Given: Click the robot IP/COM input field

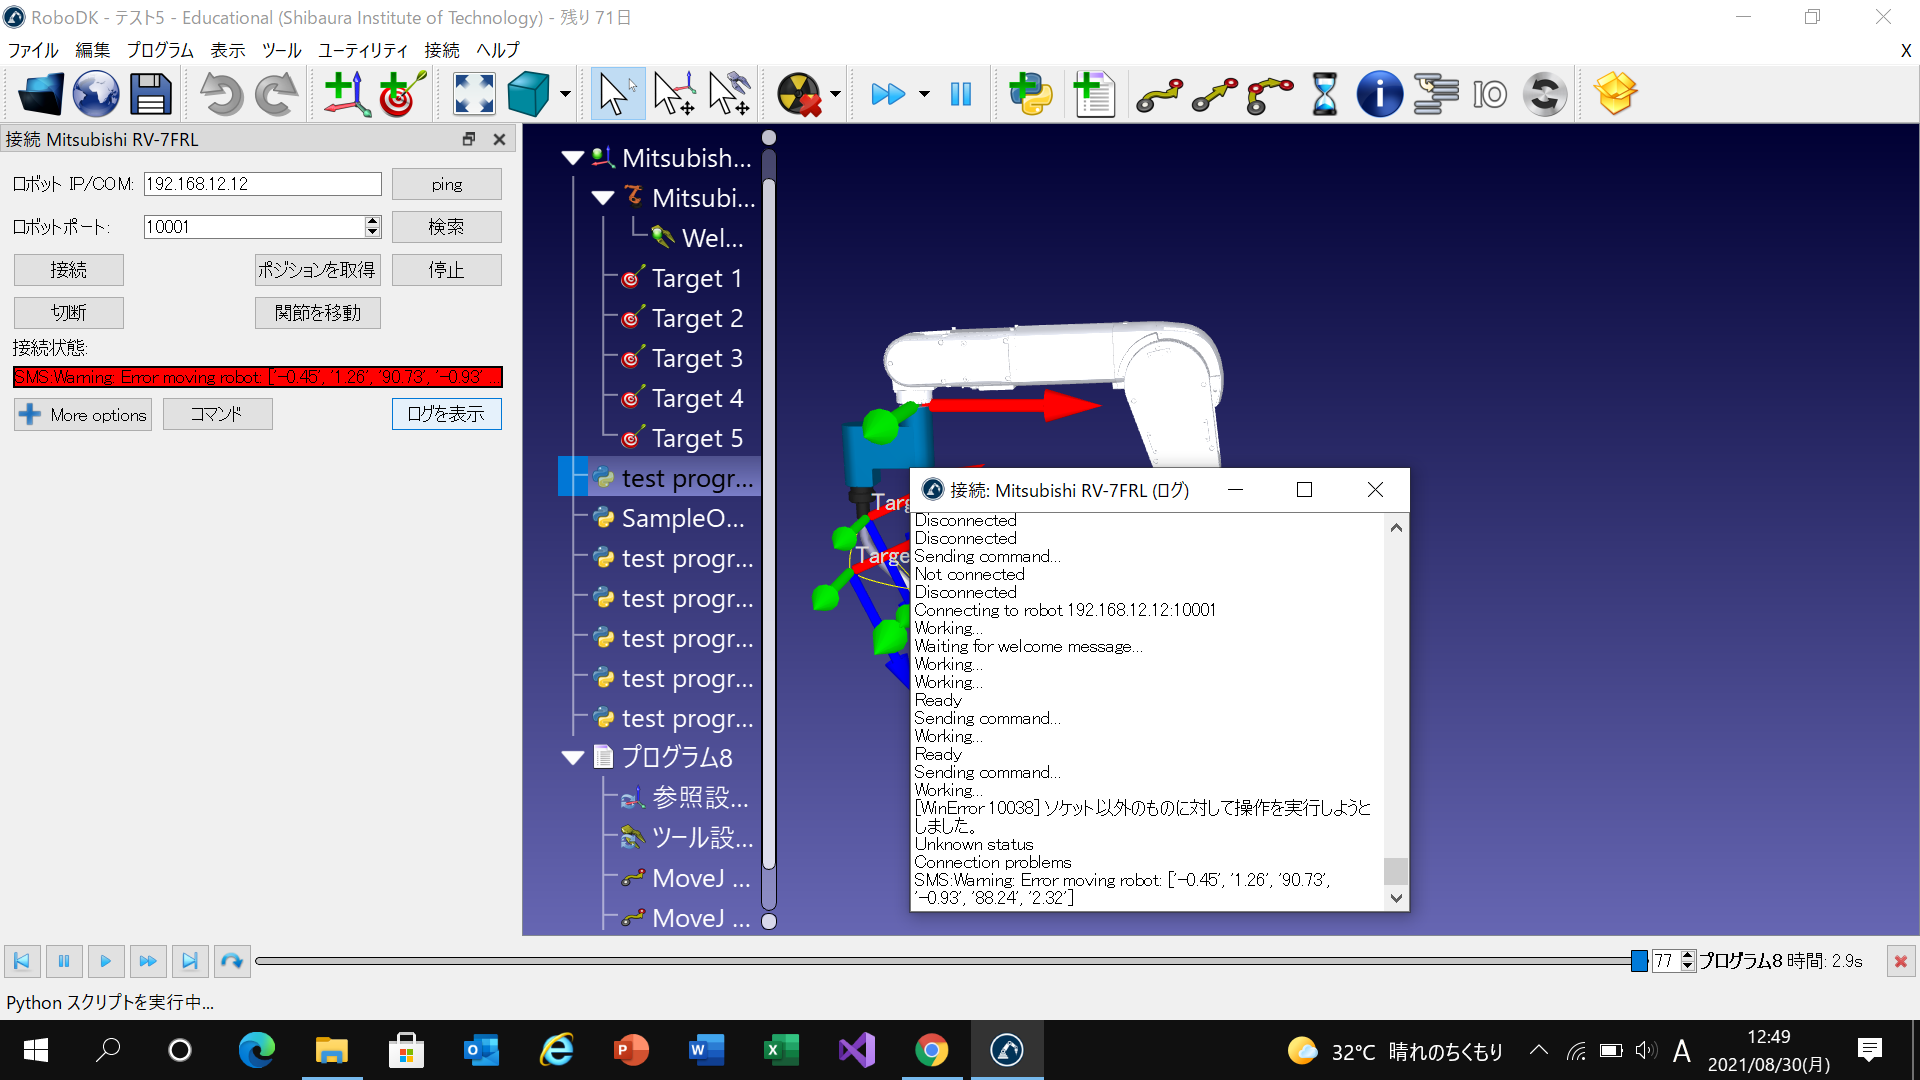Looking at the screenshot, I should tap(262, 184).
